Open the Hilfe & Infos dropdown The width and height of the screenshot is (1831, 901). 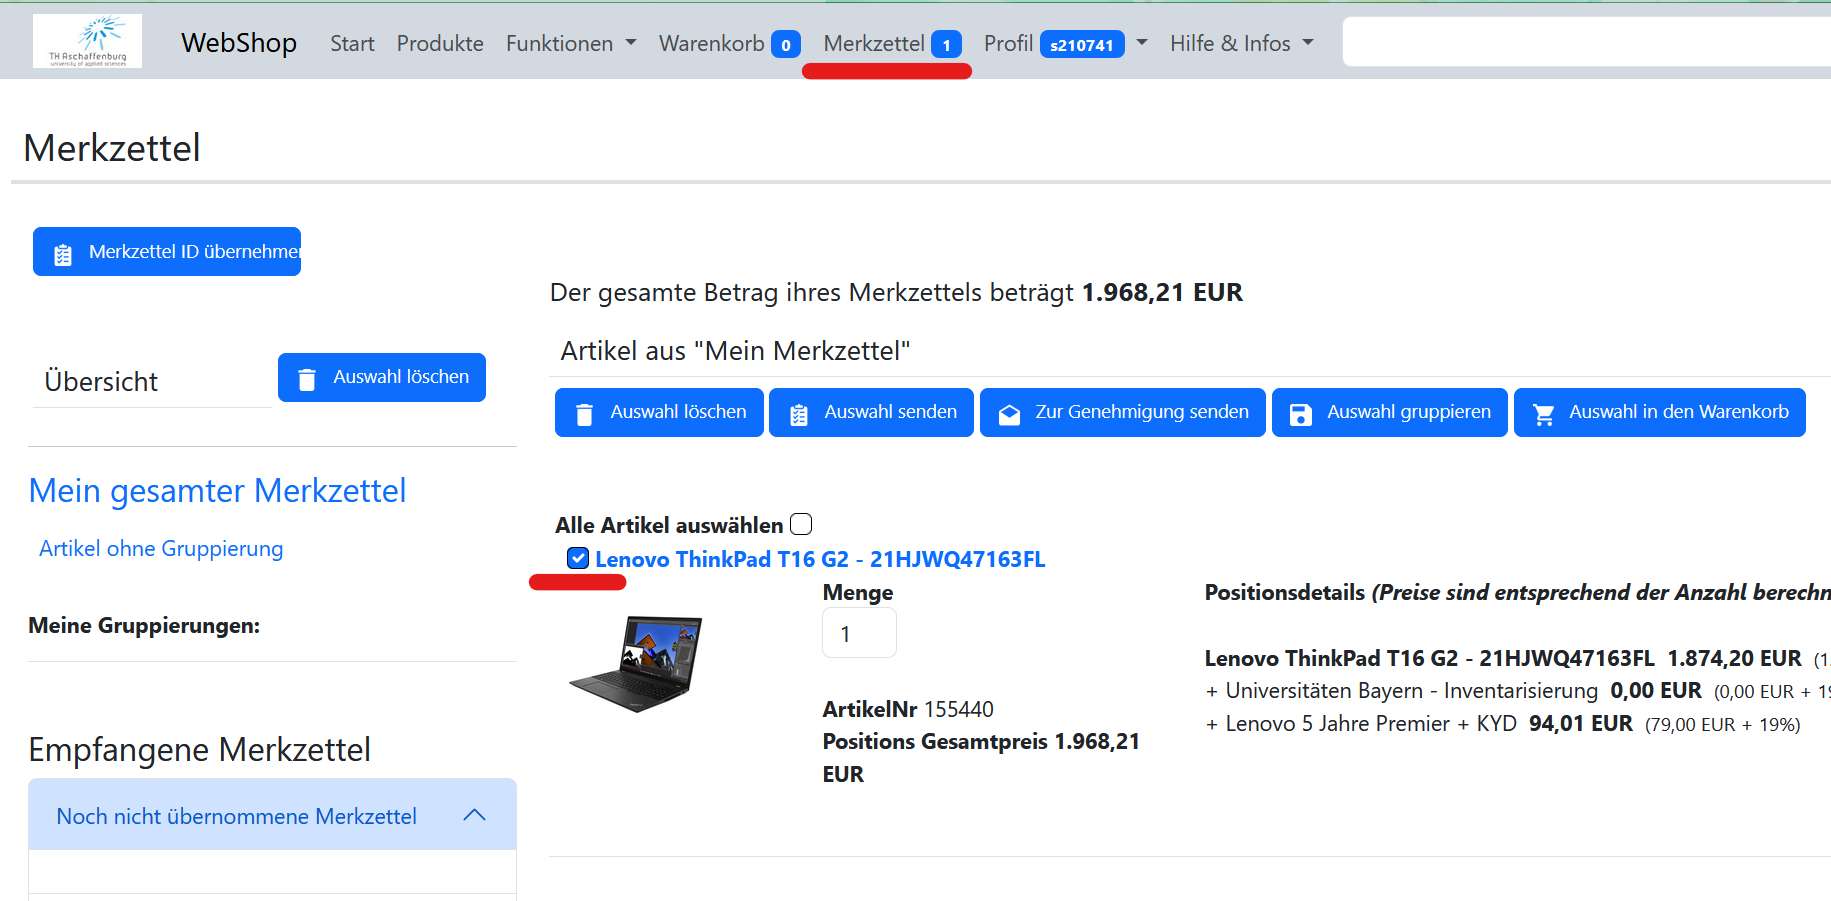1241,43
